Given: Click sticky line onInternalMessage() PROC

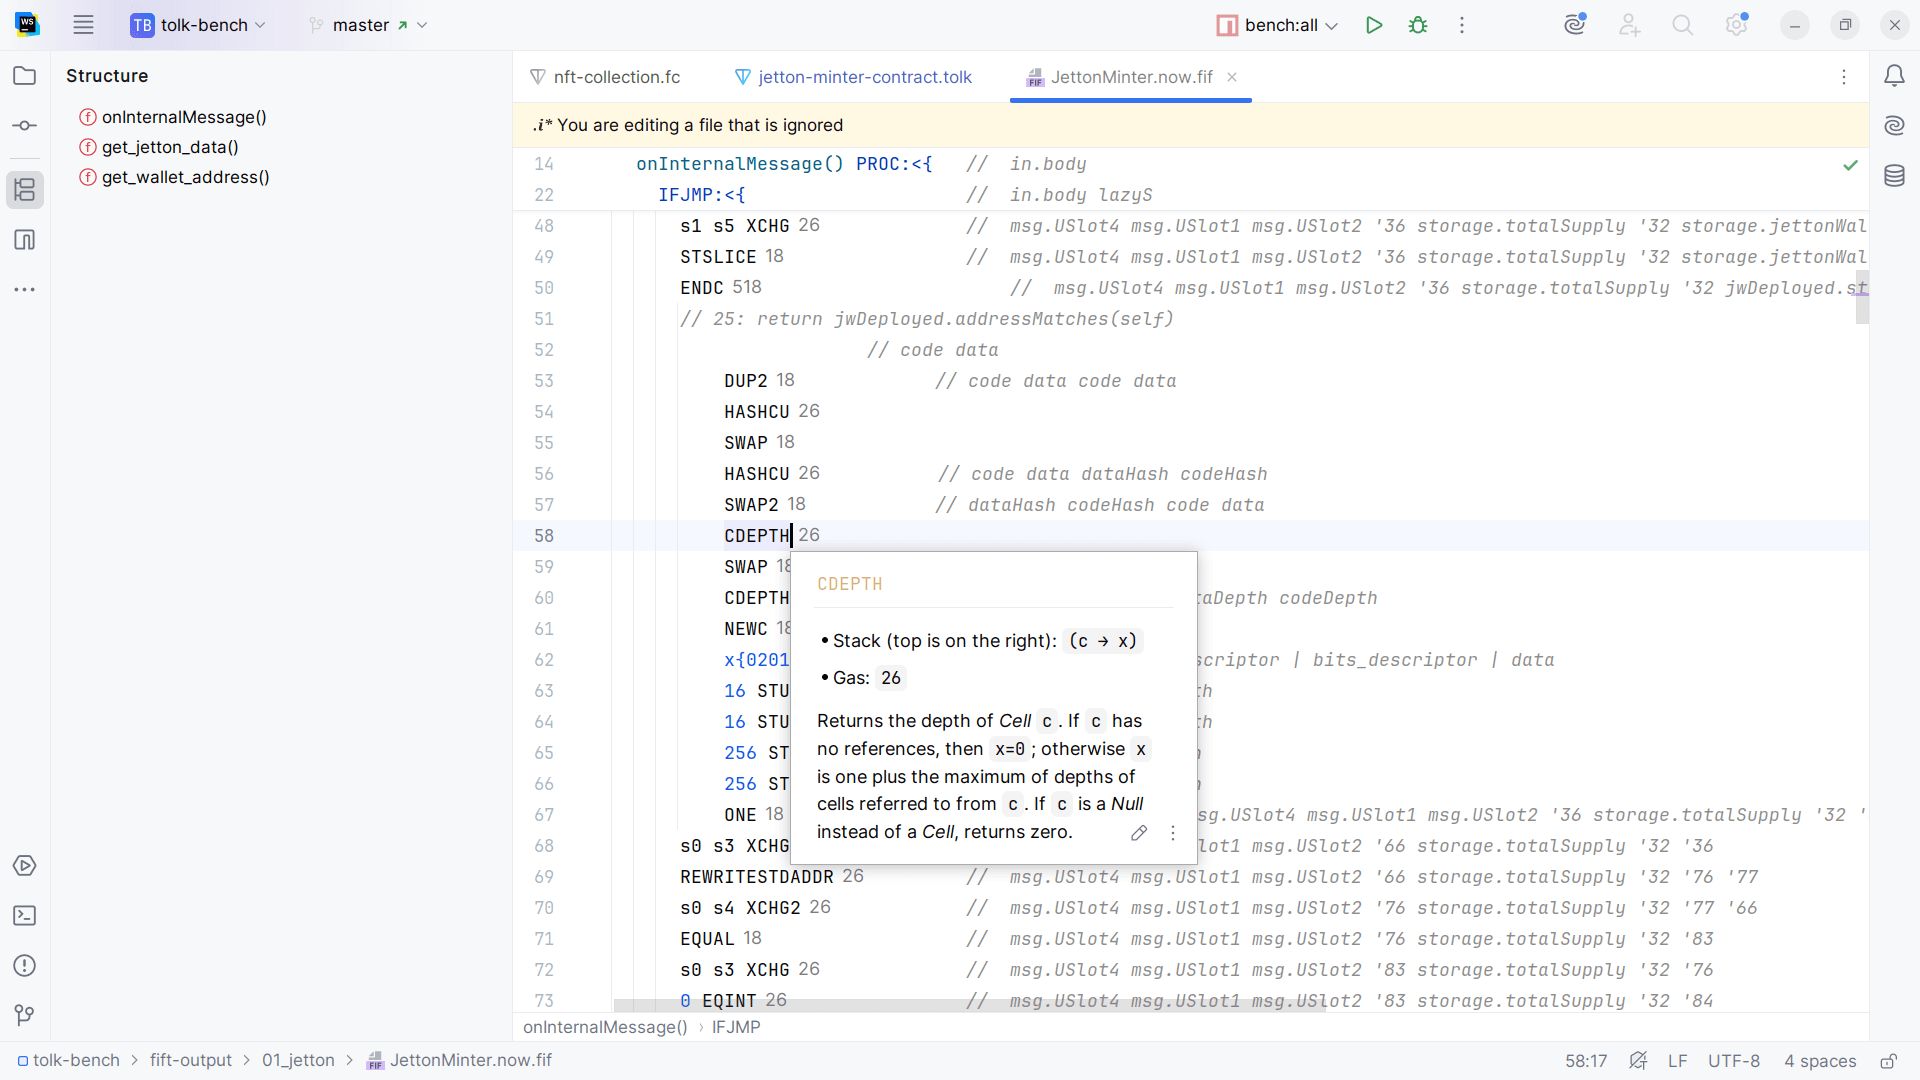Looking at the screenshot, I should (784, 164).
